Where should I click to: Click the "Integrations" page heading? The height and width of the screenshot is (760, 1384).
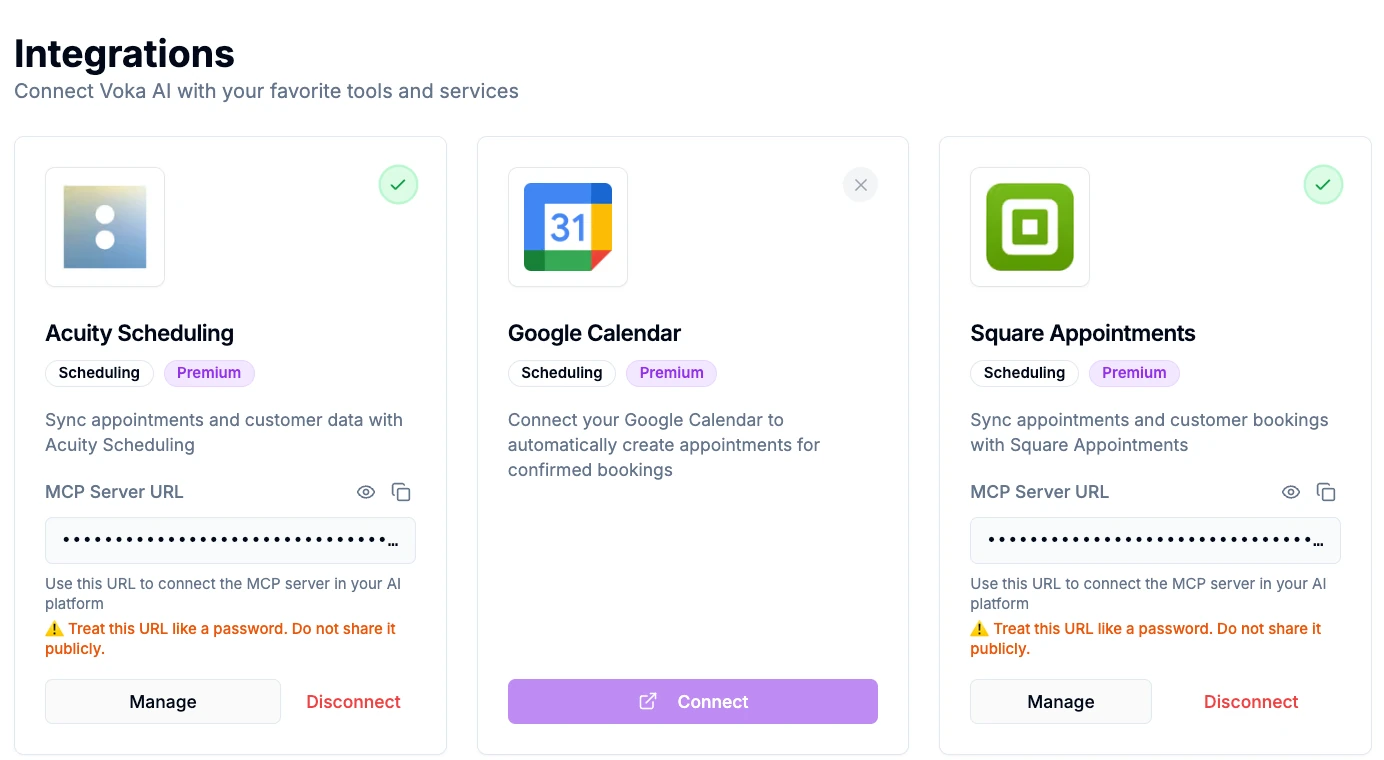pyautogui.click(x=125, y=53)
